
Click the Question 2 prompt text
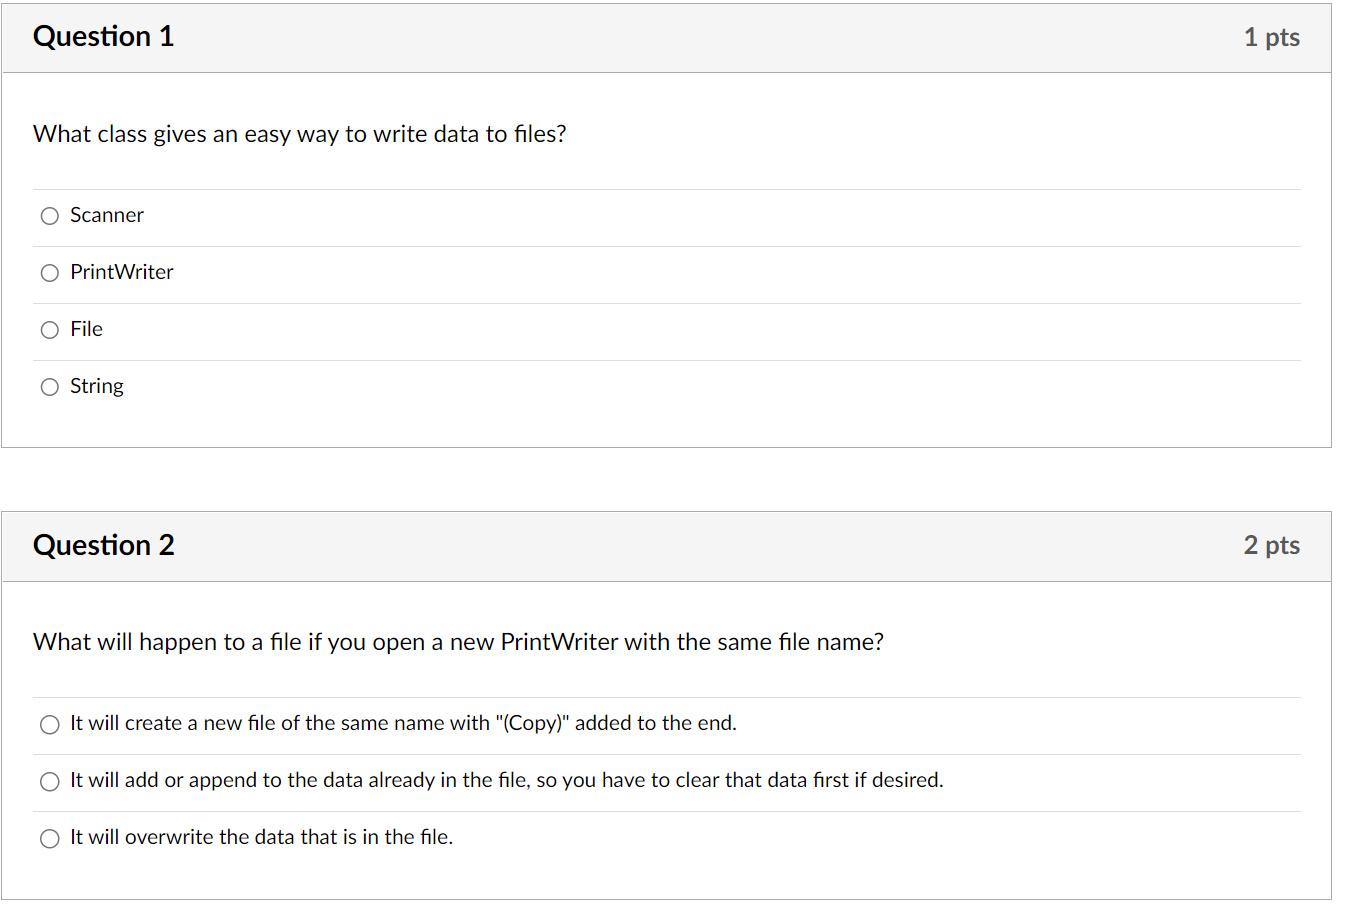click(459, 642)
